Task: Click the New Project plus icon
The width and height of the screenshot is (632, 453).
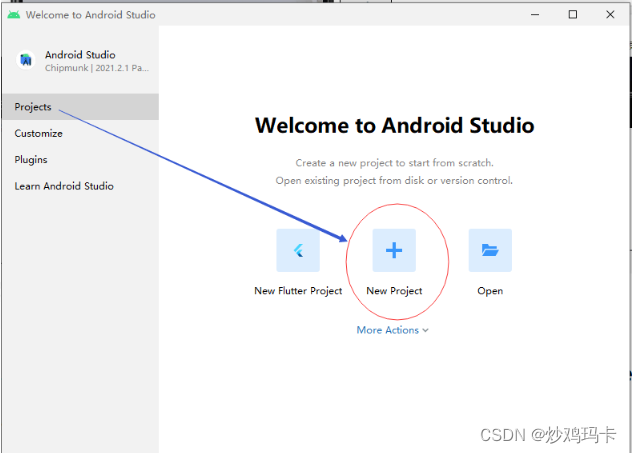Action: click(394, 250)
